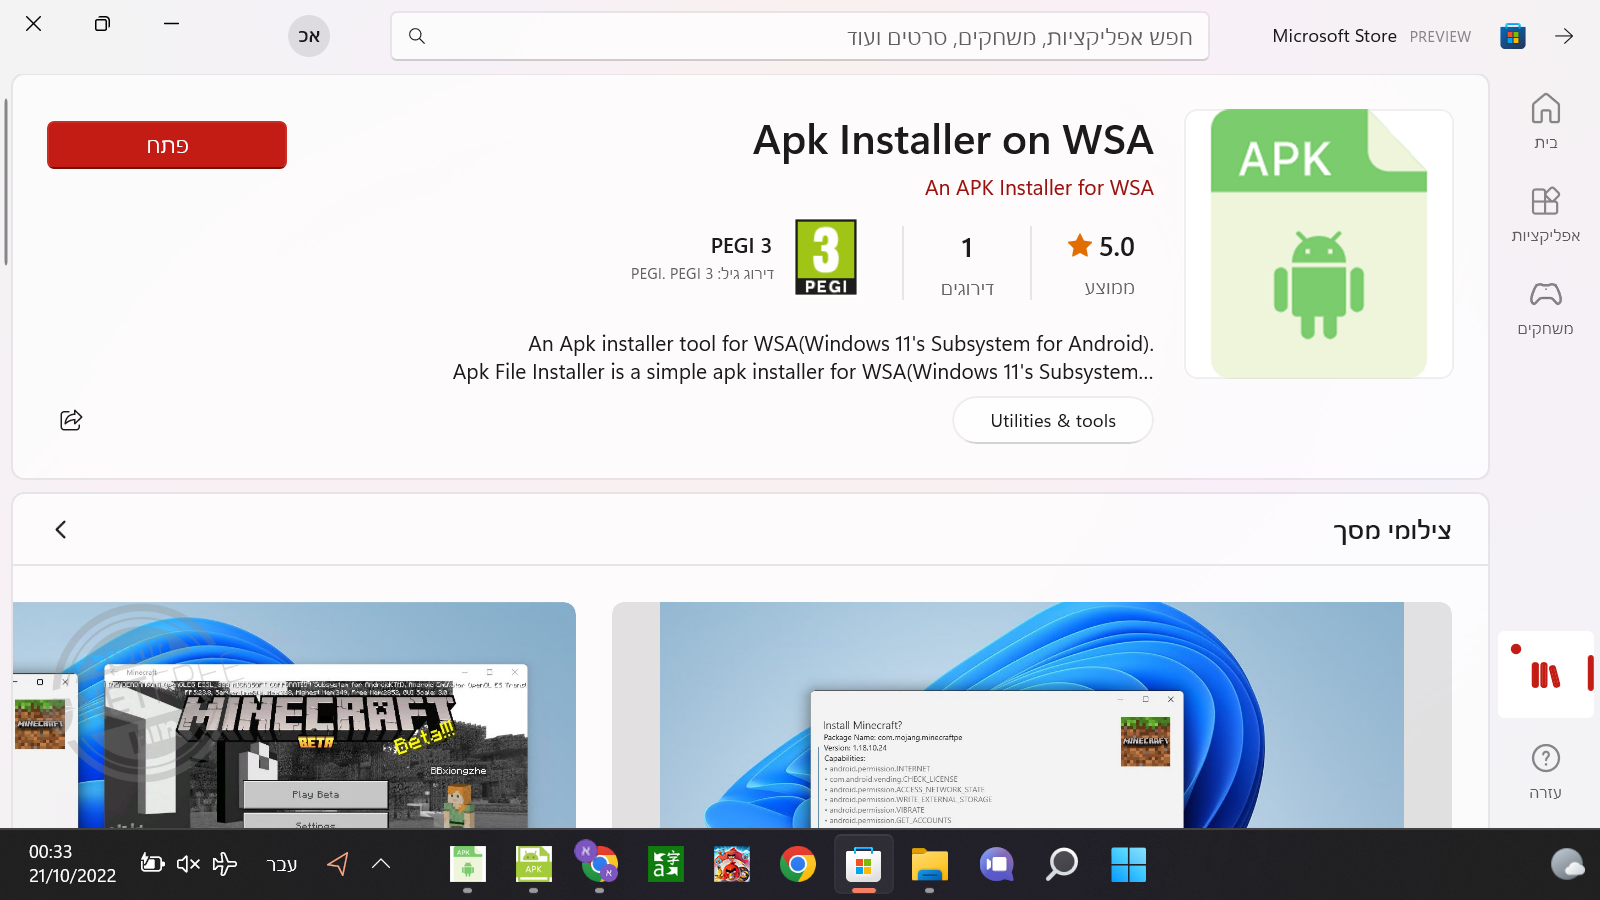Image resolution: width=1600 pixels, height=900 pixels.
Task: Open taskbar Search icon
Action: point(1062,865)
